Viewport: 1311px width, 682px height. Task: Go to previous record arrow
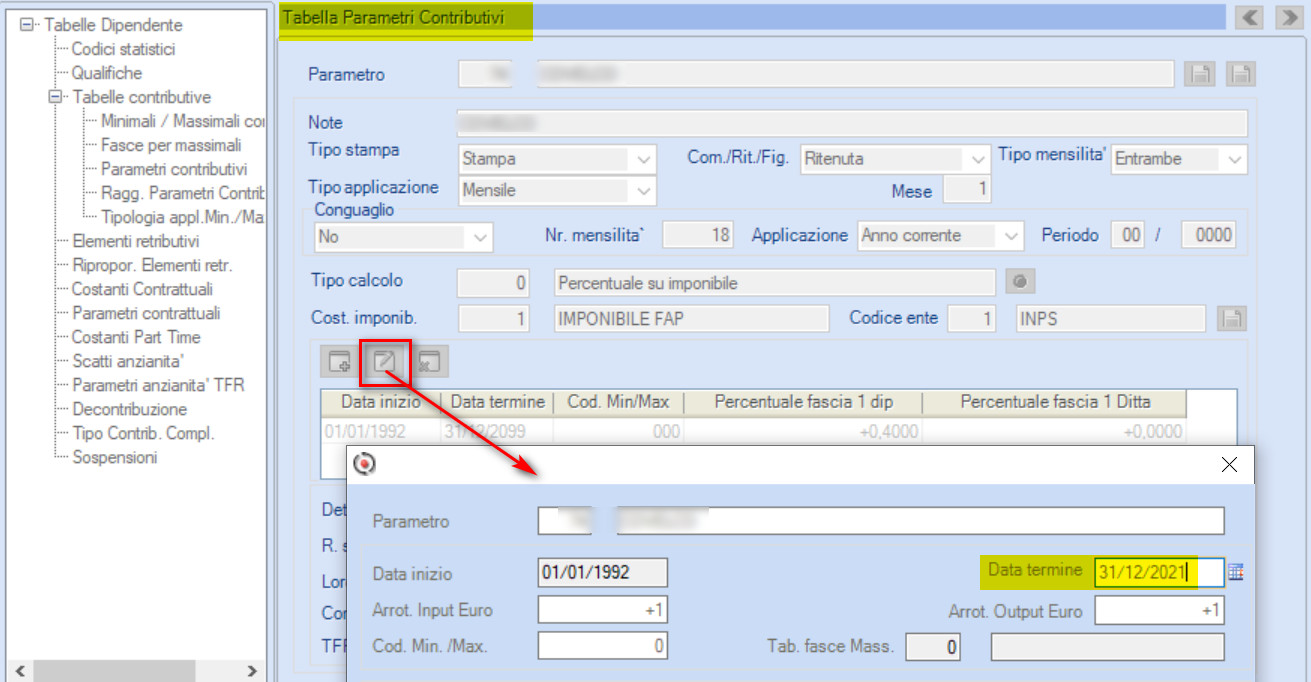1250,17
